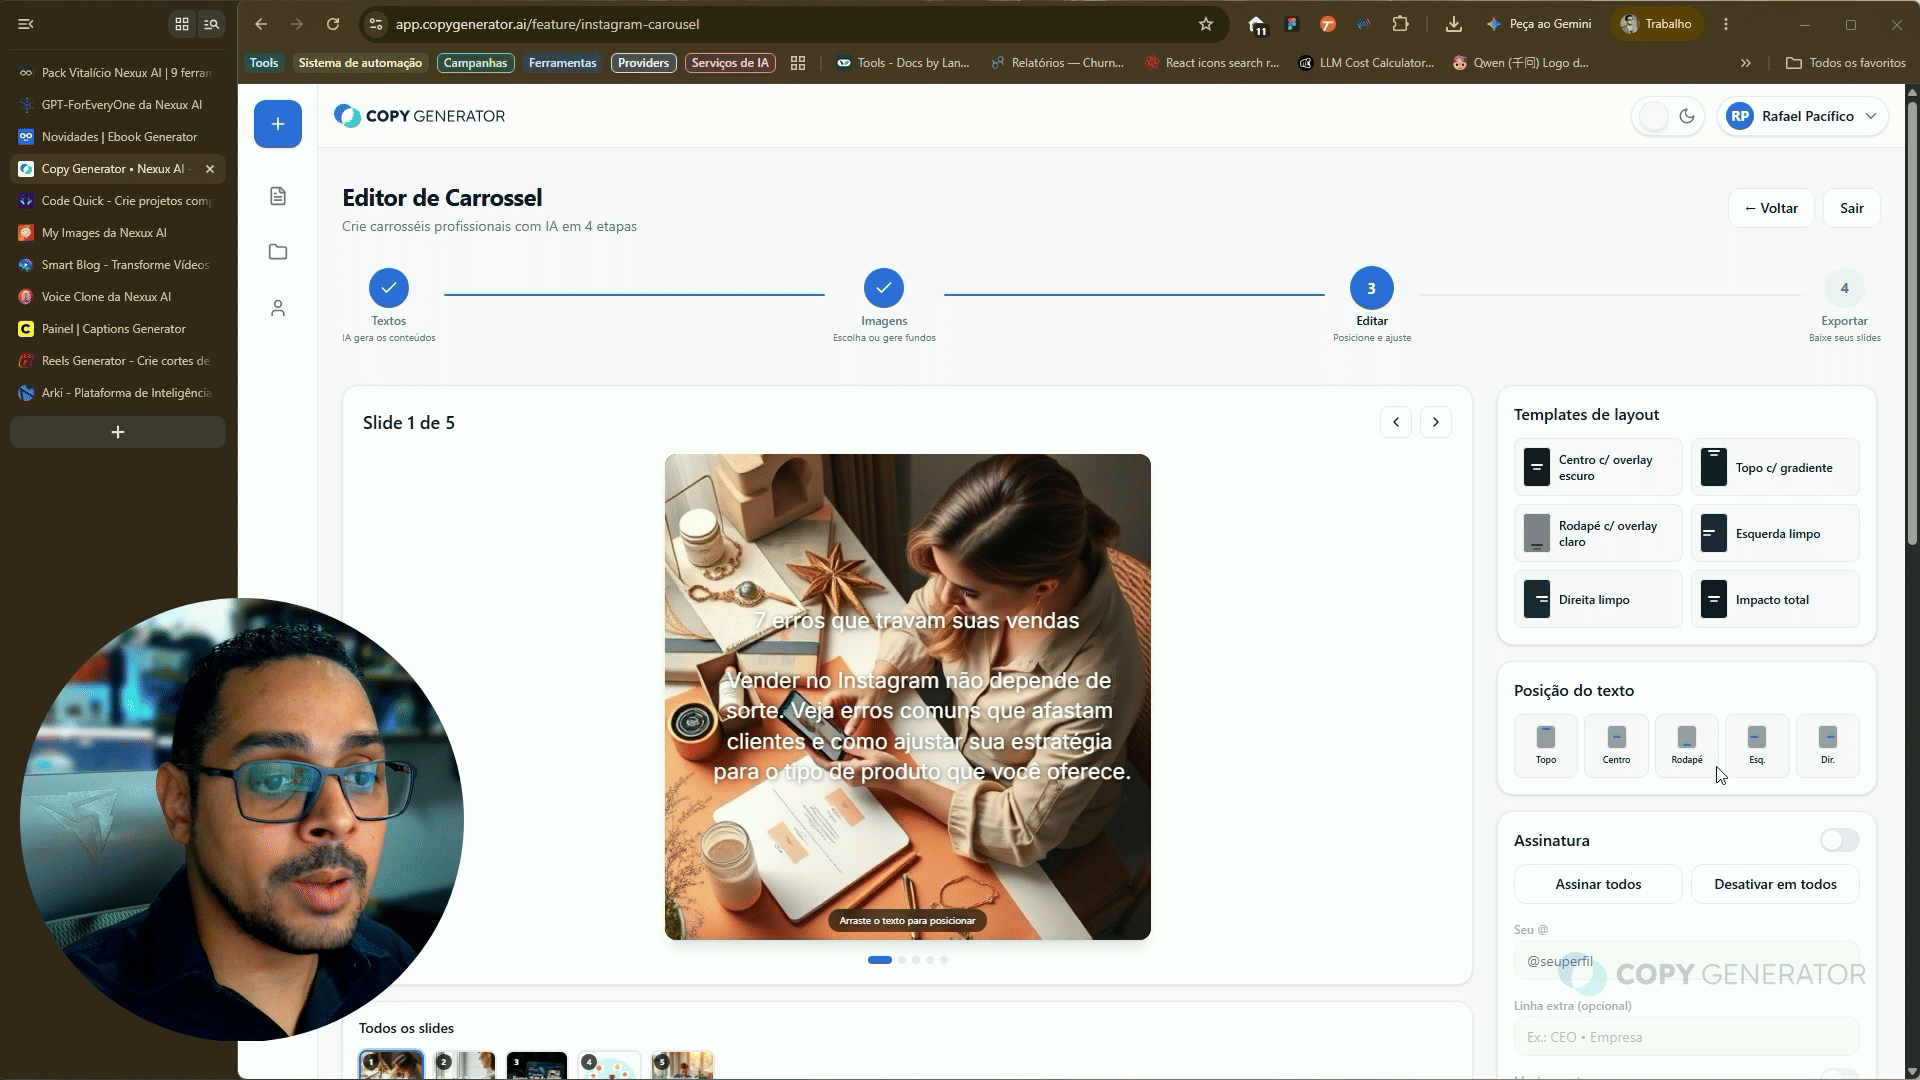Image resolution: width=1920 pixels, height=1080 pixels.
Task: Open the Chrome three-dot menu
Action: [x=1726, y=24]
